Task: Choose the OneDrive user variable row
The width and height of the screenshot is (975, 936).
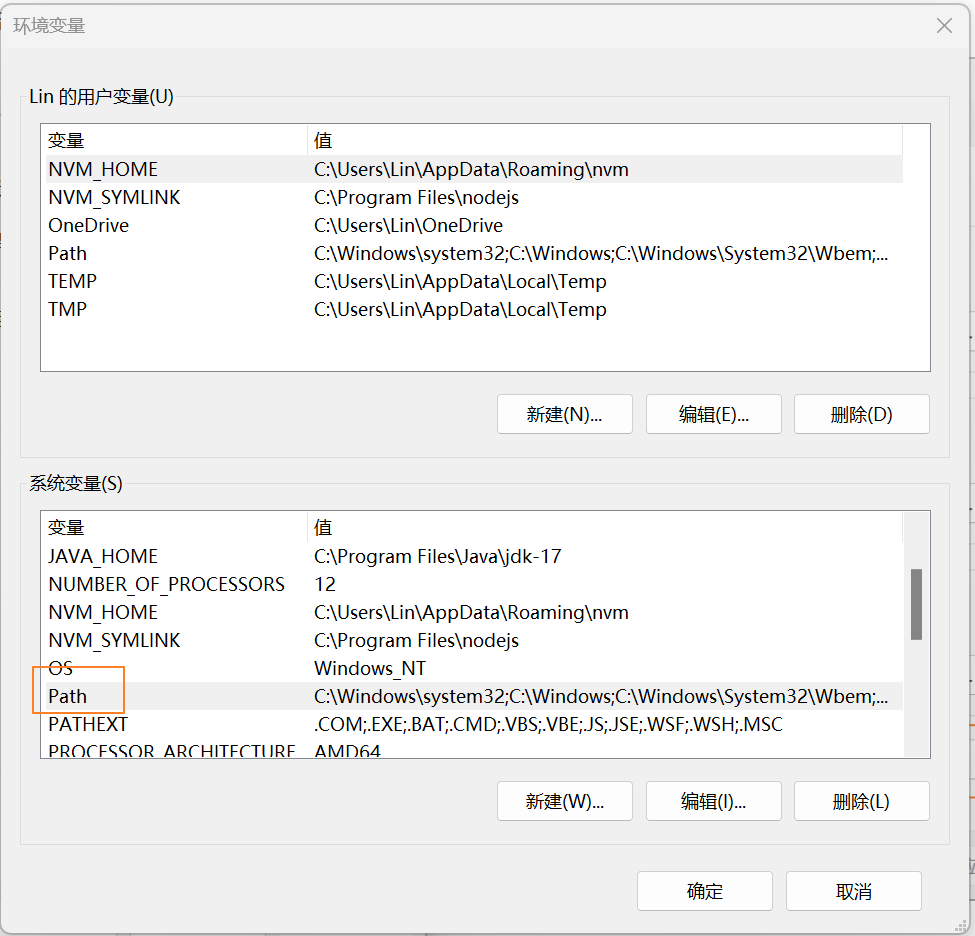Action: point(88,226)
